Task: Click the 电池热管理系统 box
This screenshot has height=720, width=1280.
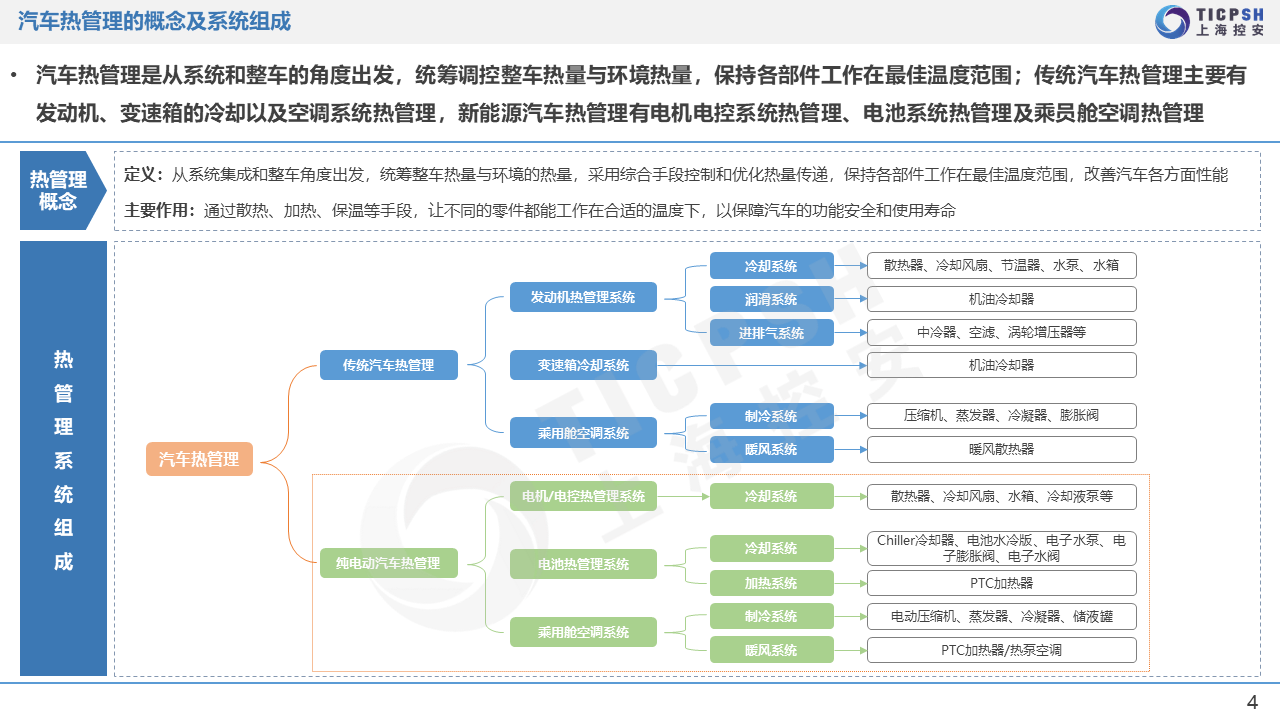Action: (583, 564)
